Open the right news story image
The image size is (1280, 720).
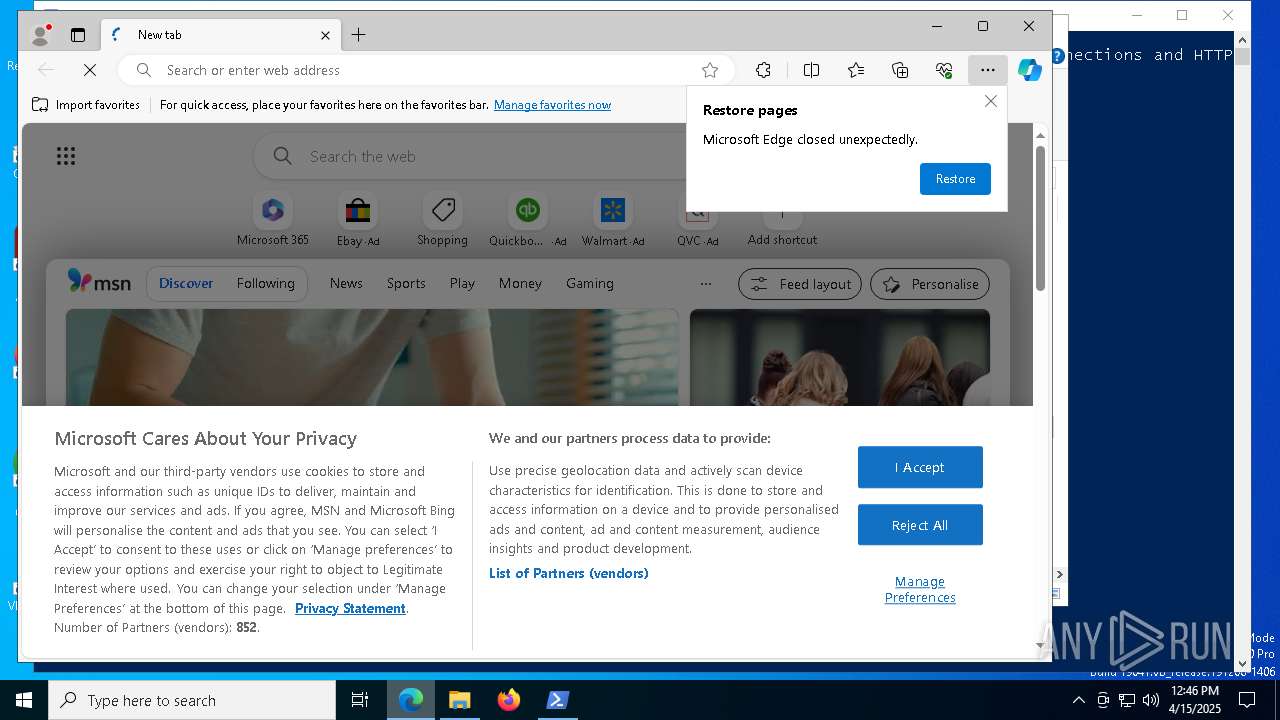[840, 357]
